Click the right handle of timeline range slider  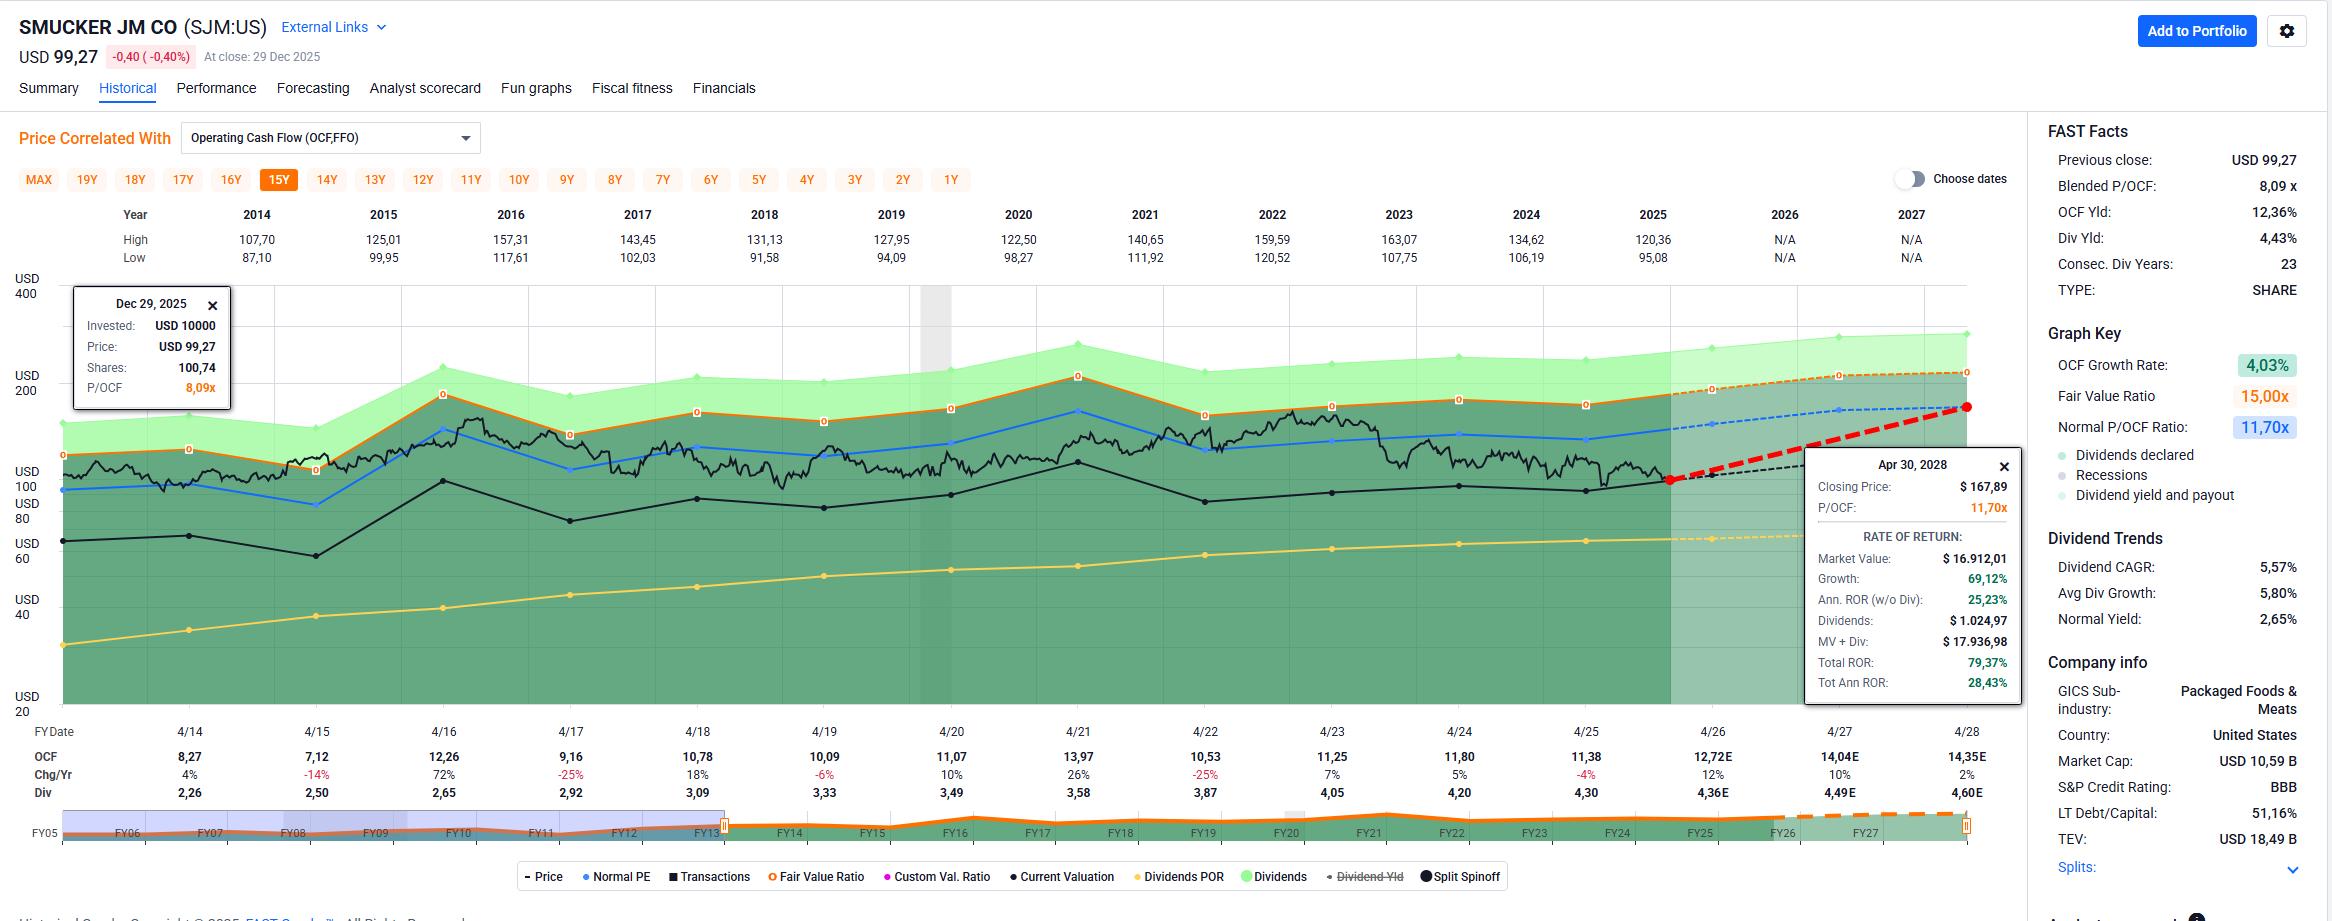(x=1966, y=826)
